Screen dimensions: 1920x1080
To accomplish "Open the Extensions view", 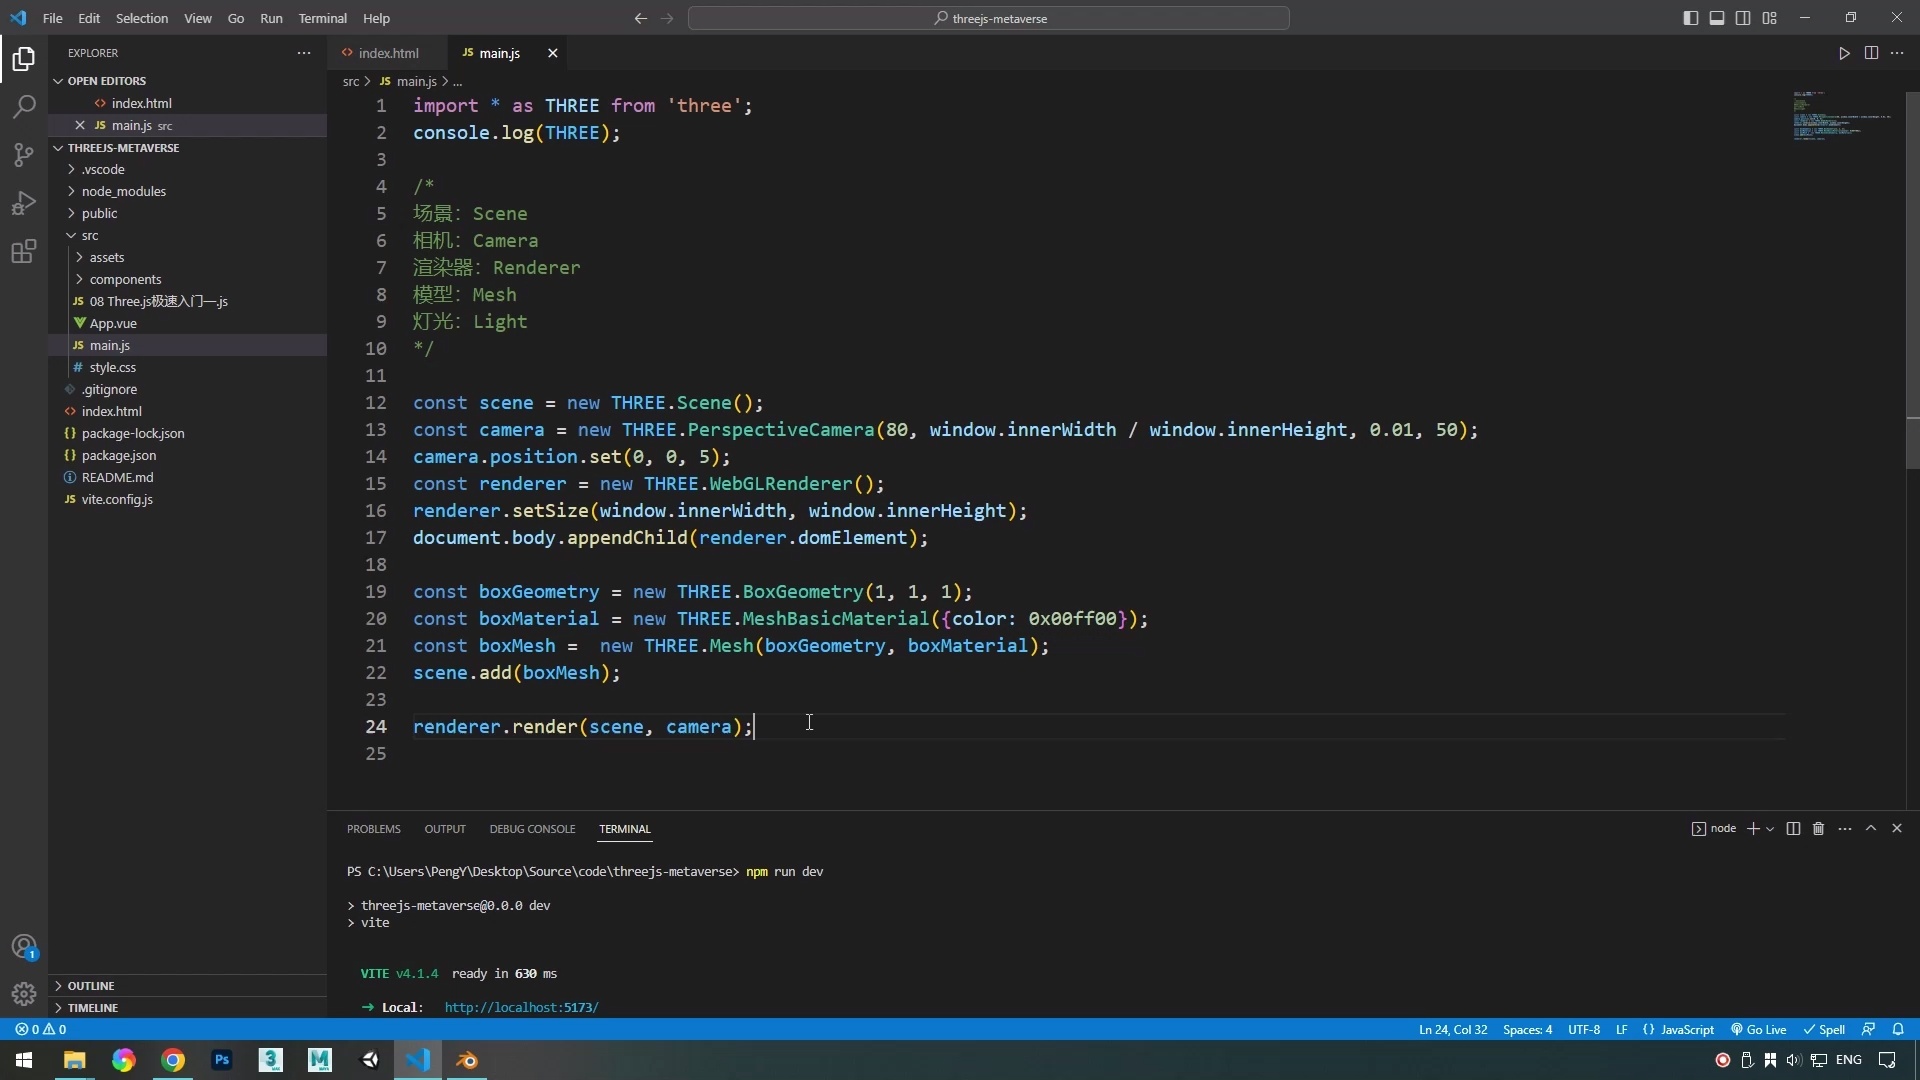I will click(x=24, y=251).
